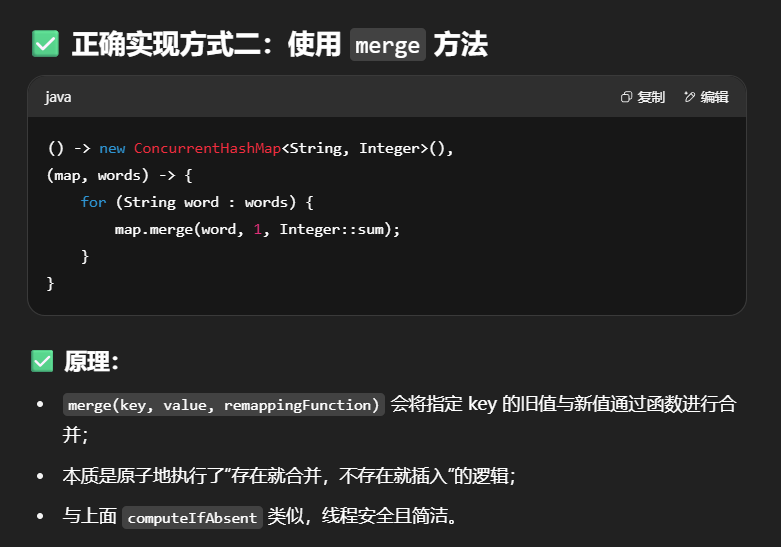Click the (map, words) lambda parameters in the code
Viewport: 781px width, 547px height.
click(93, 175)
